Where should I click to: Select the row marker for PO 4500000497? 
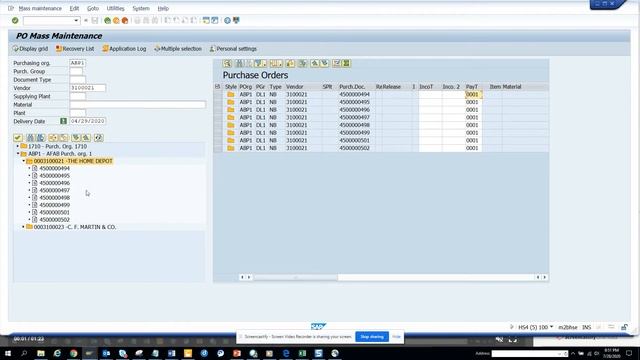click(x=218, y=118)
